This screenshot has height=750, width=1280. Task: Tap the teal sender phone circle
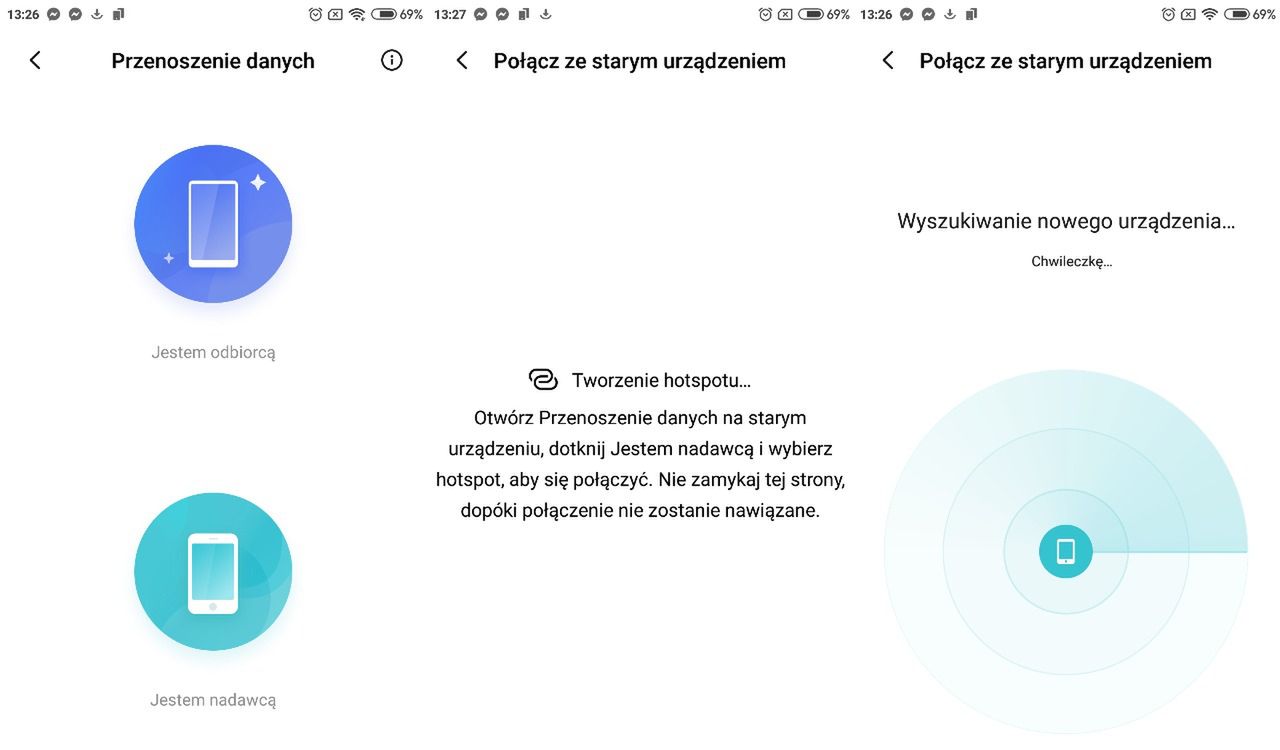tap(213, 572)
